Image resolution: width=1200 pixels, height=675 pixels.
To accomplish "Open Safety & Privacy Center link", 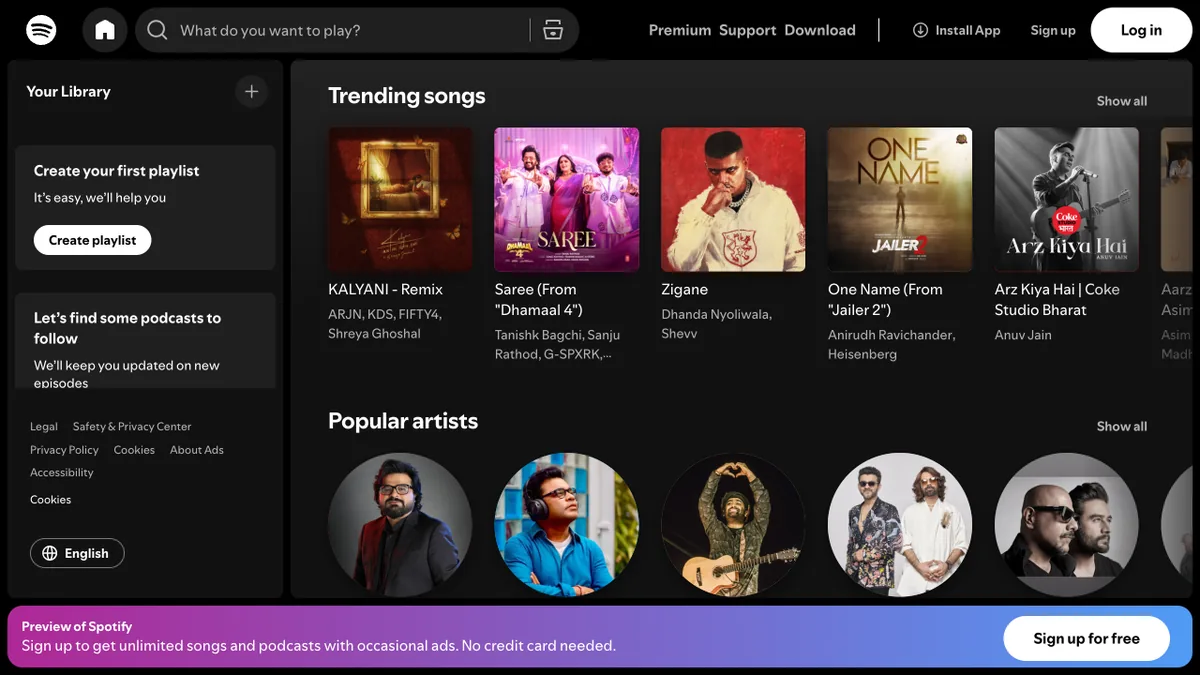I will click(132, 426).
